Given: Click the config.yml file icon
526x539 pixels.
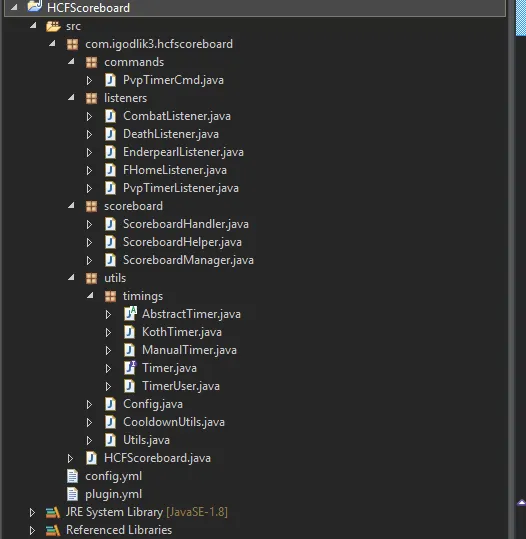Looking at the screenshot, I should [73, 476].
